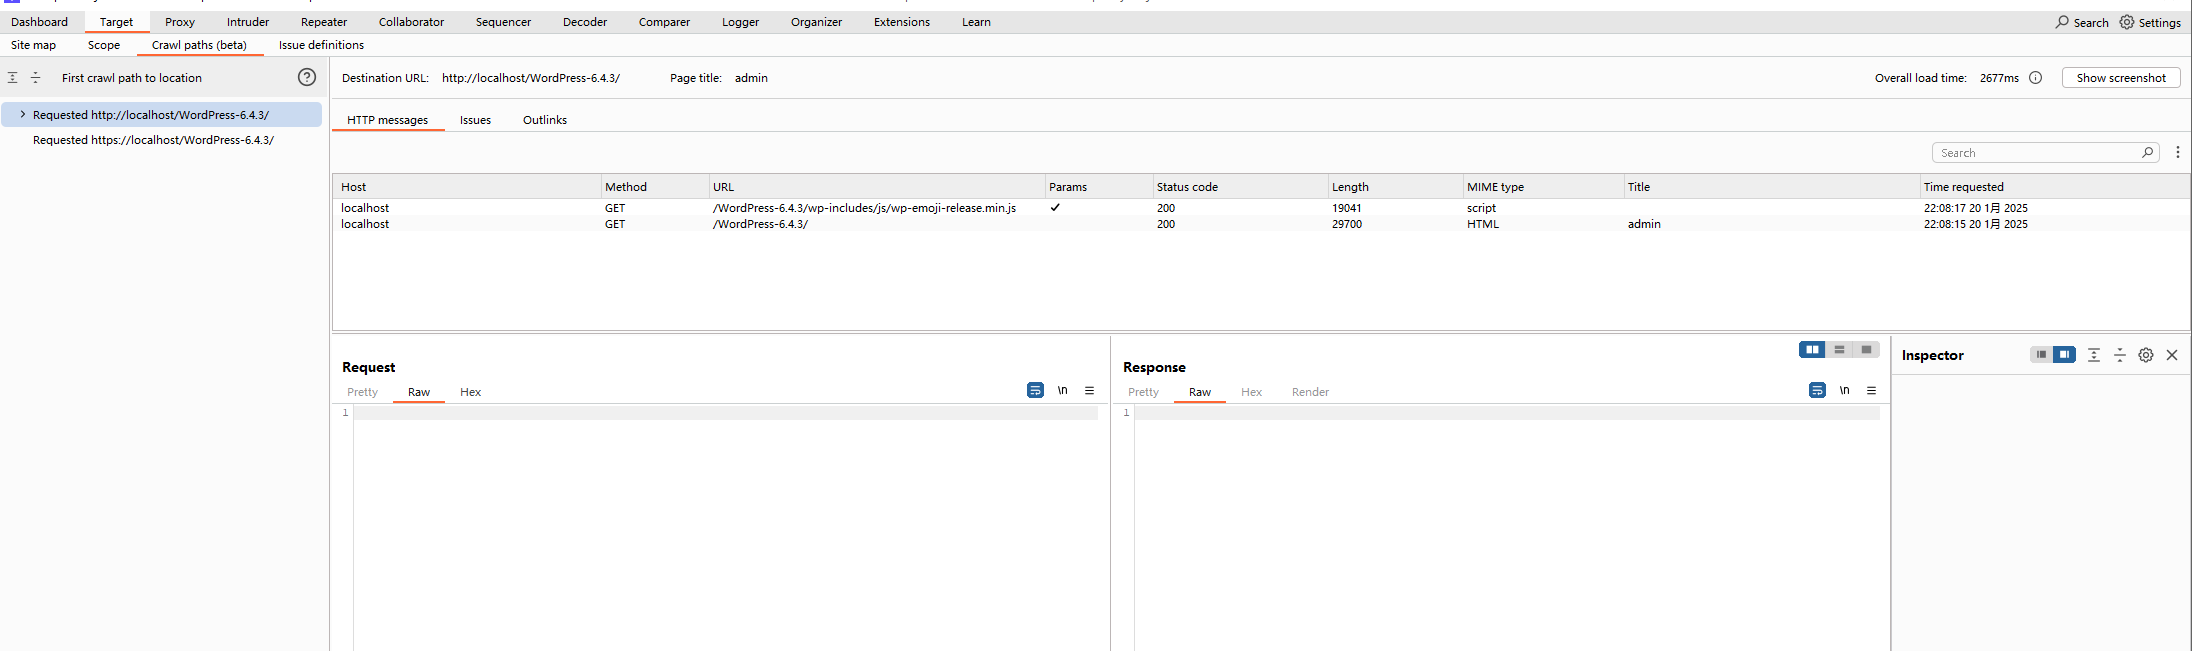Toggle non-printable characters in Response panel
This screenshot has height=651, width=2192.
tap(1844, 391)
